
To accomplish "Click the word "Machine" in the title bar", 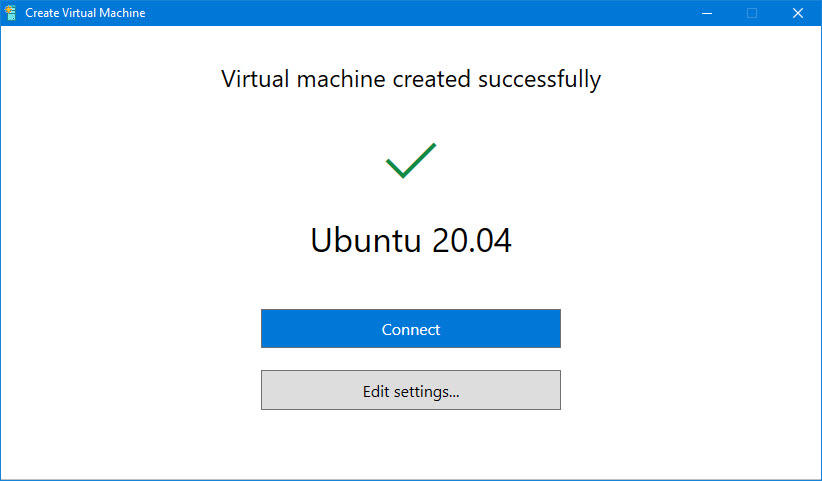I will 122,13.
